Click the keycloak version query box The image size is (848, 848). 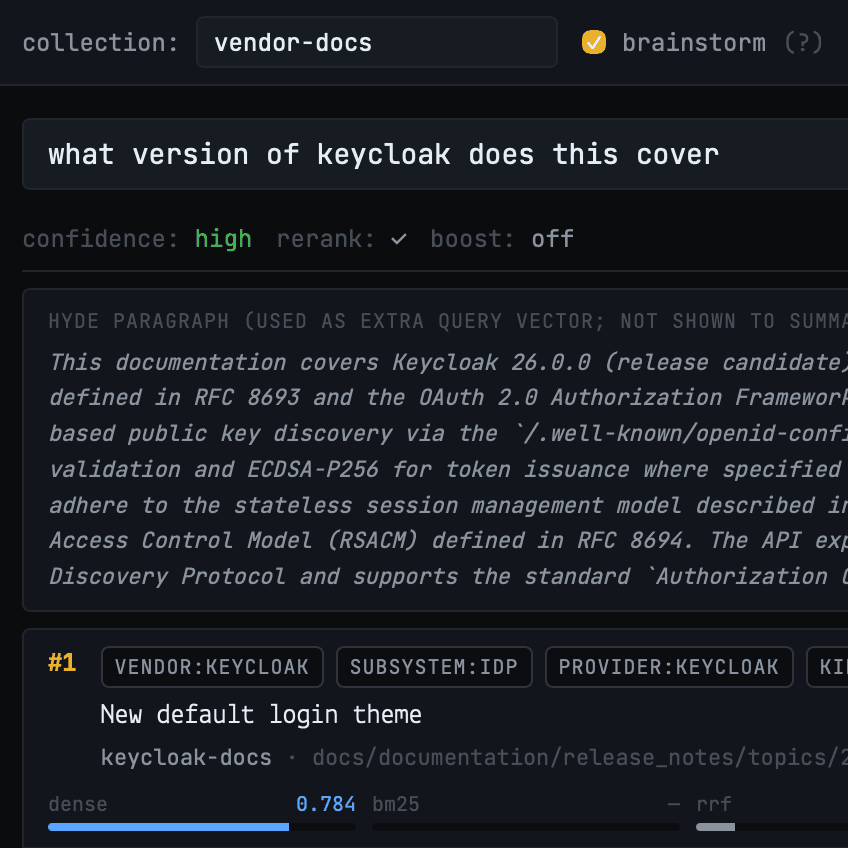point(435,154)
